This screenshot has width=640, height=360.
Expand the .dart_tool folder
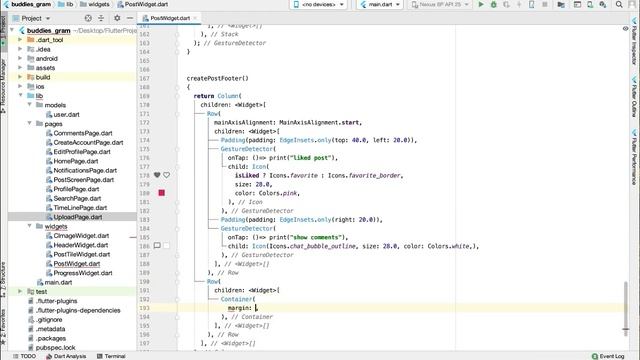point(20,40)
